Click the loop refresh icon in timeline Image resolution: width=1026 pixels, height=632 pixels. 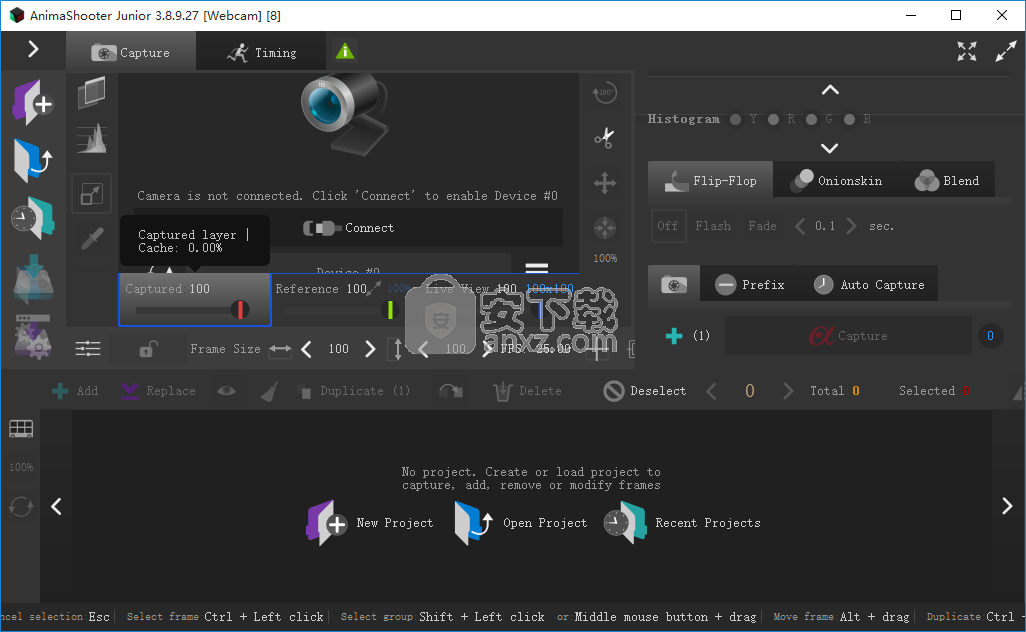(21, 506)
